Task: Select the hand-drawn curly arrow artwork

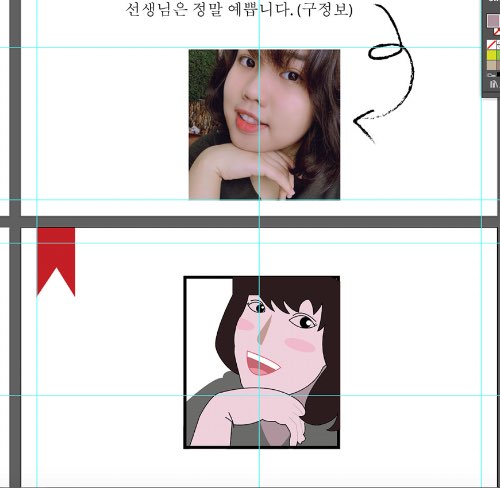Action: pos(384,73)
